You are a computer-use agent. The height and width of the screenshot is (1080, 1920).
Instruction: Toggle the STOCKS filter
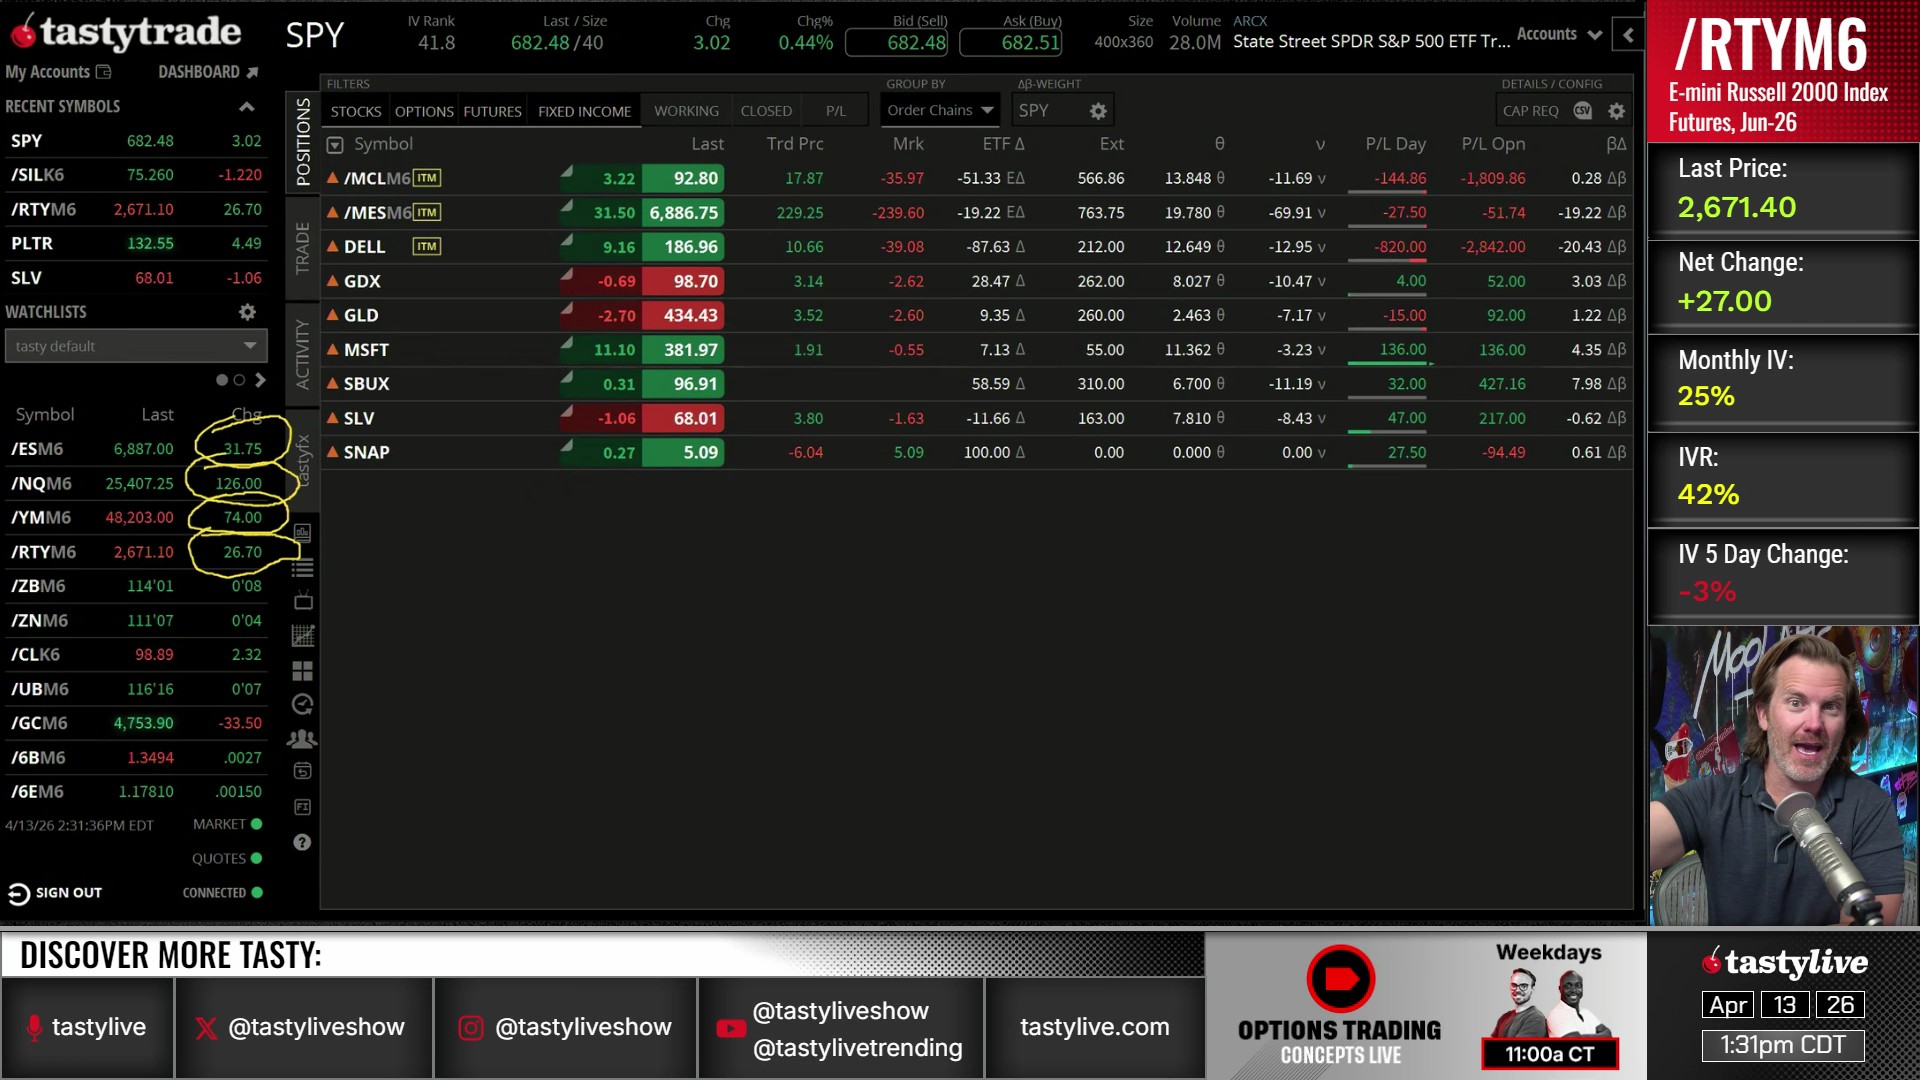356,111
